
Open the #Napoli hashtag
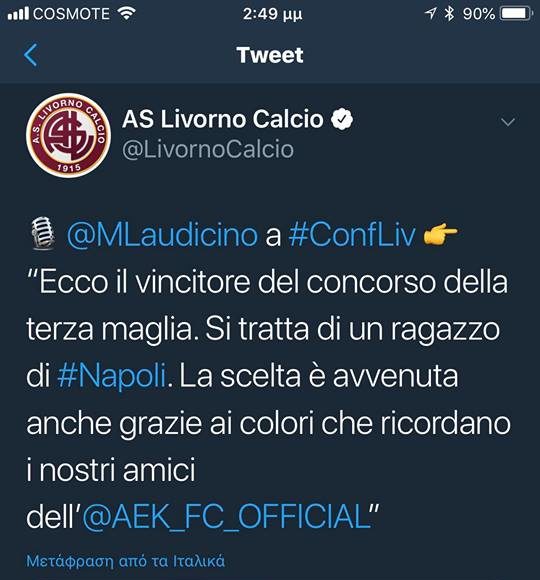(112, 376)
